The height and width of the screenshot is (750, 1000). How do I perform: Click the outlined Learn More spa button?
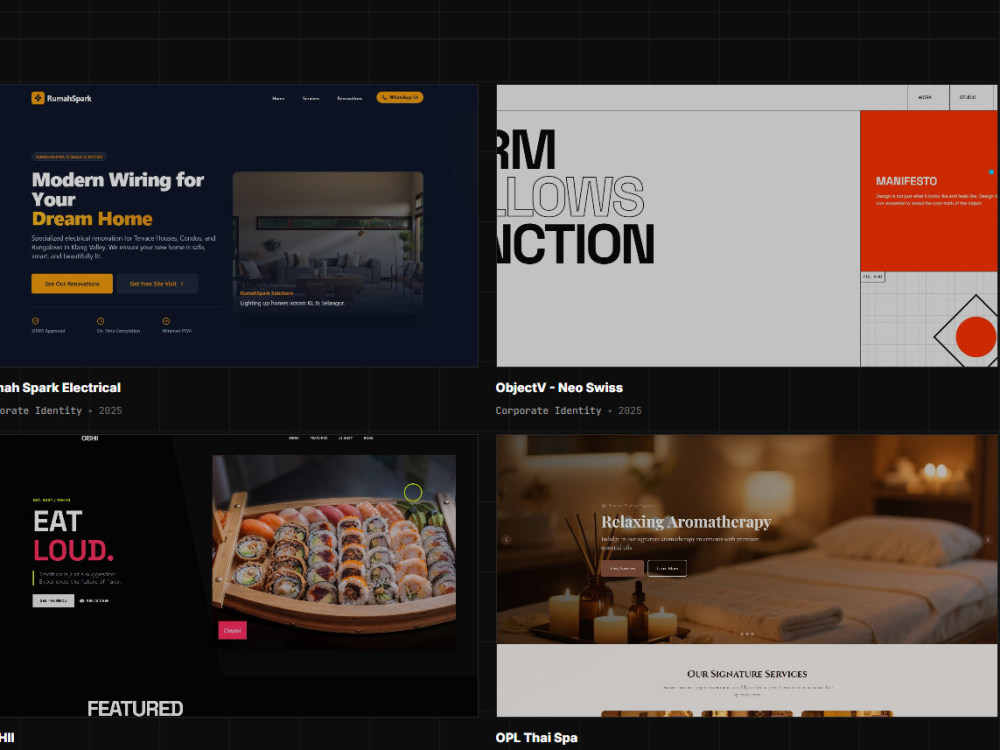click(x=667, y=568)
